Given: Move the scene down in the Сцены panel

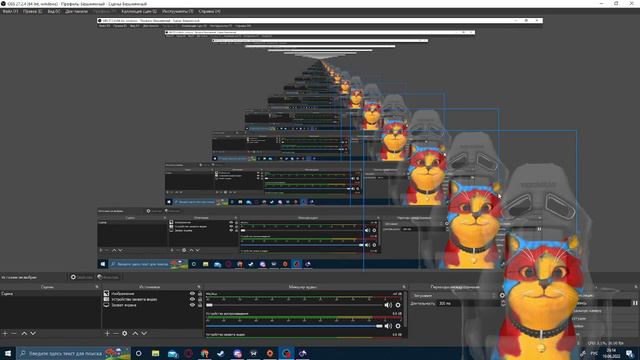Looking at the screenshot, I should point(33,333).
